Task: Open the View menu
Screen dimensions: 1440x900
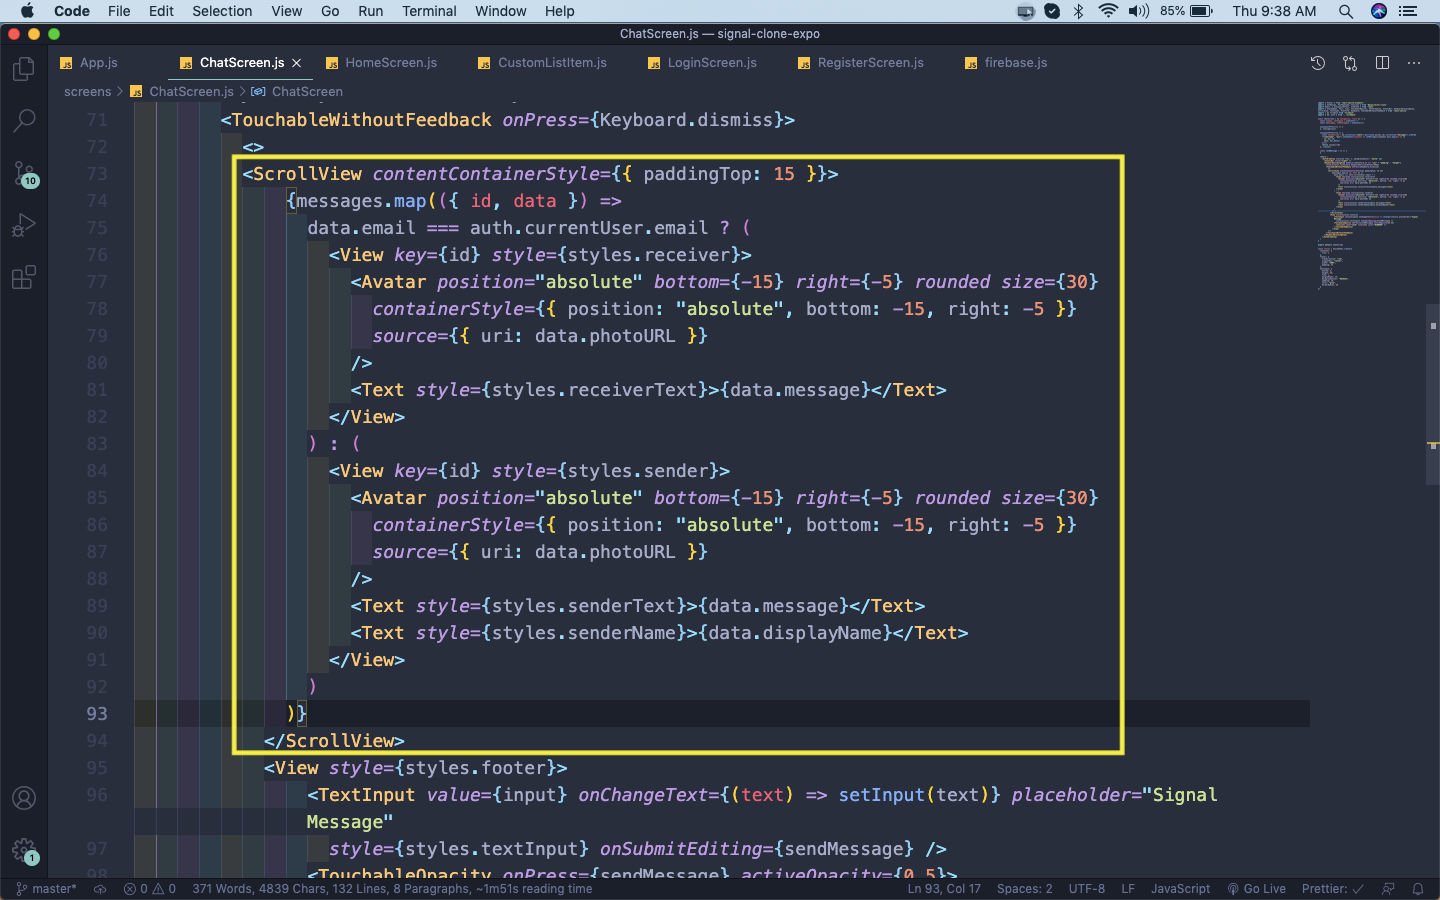Action: [286, 11]
